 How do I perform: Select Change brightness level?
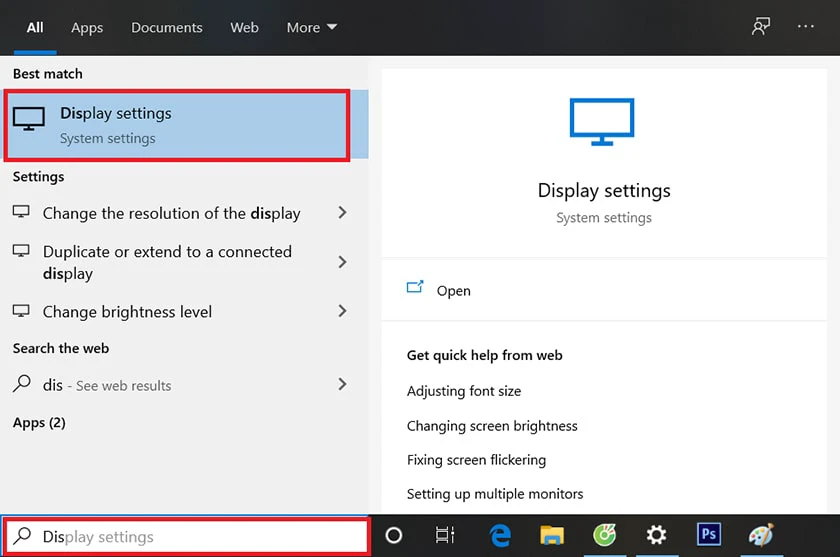127,312
